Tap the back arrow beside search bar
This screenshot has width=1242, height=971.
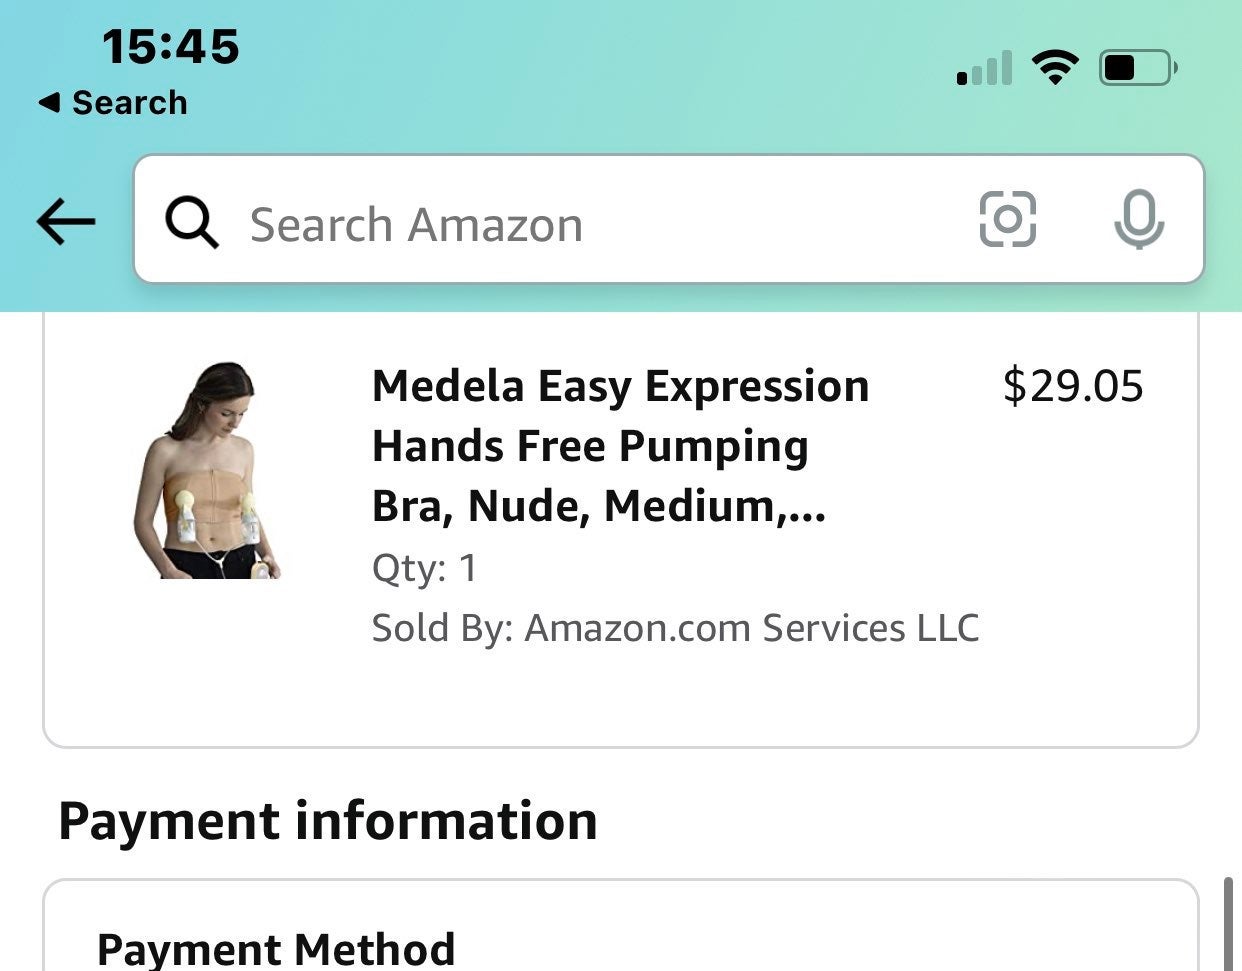[x=66, y=221]
